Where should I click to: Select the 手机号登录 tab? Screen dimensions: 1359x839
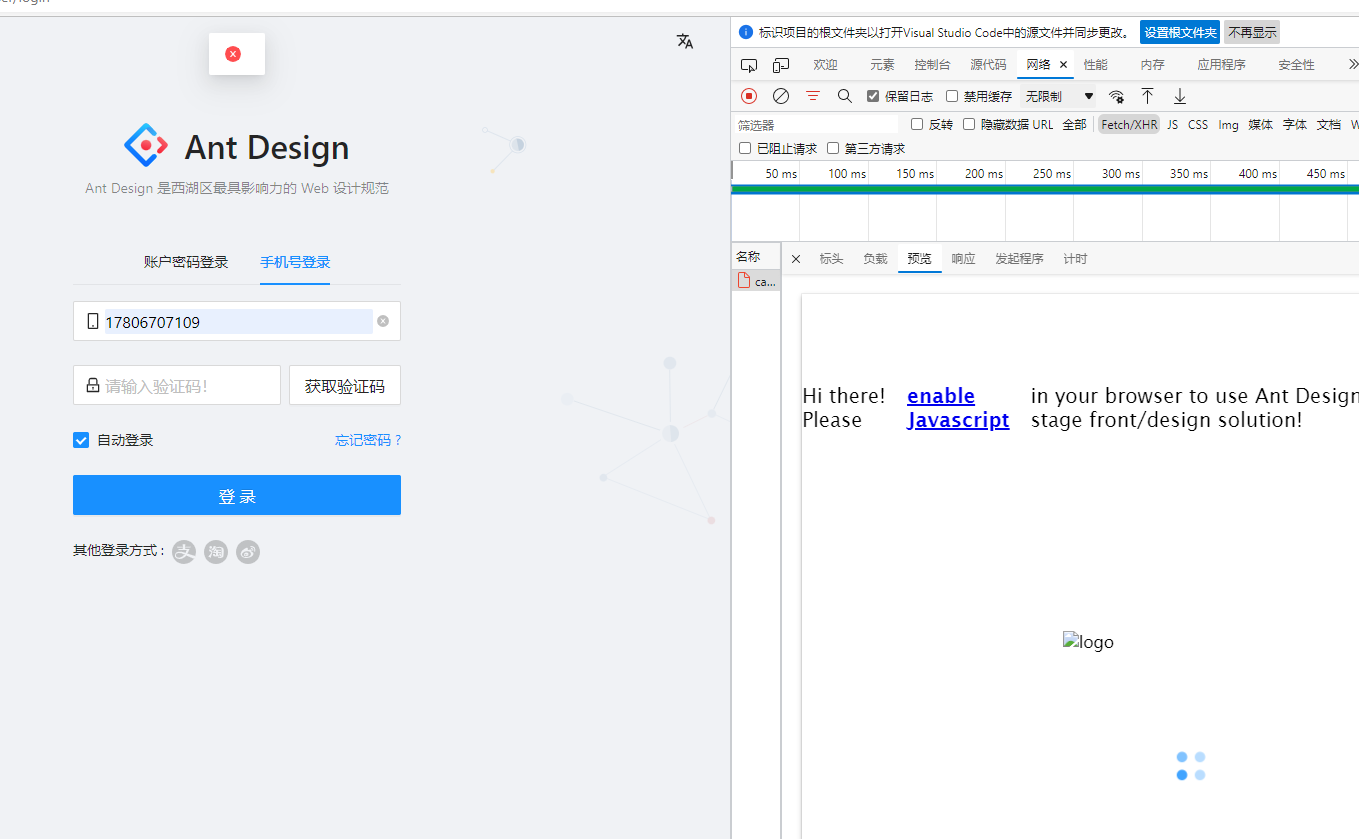(295, 262)
